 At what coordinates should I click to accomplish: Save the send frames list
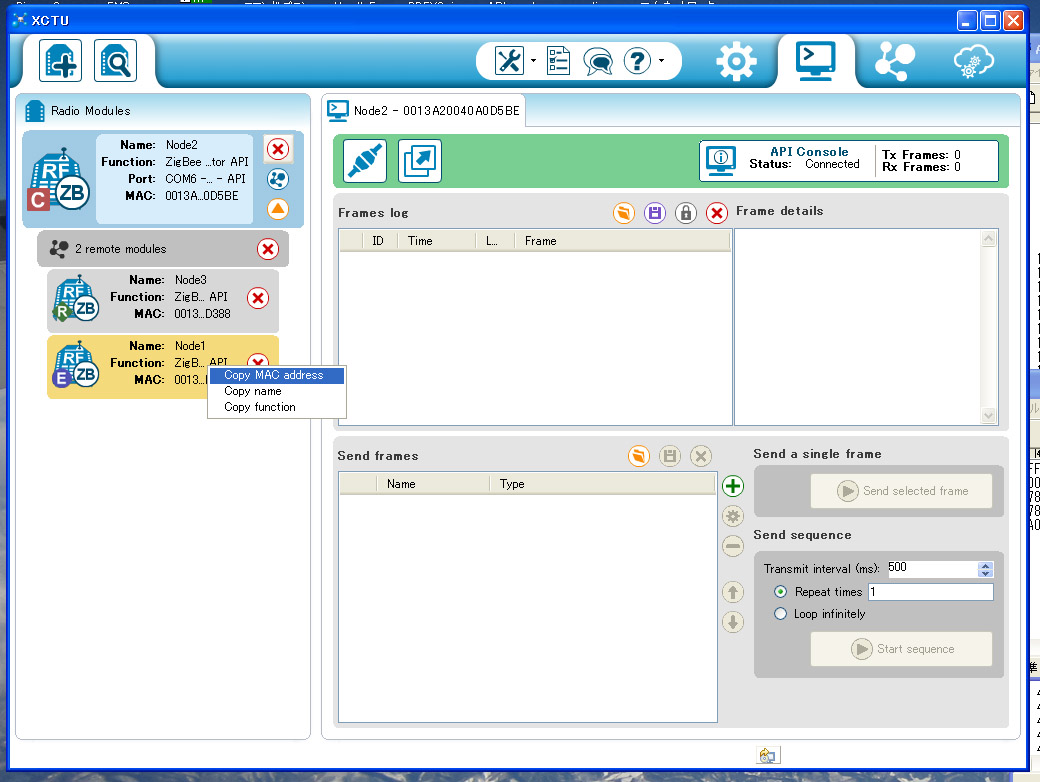point(670,456)
